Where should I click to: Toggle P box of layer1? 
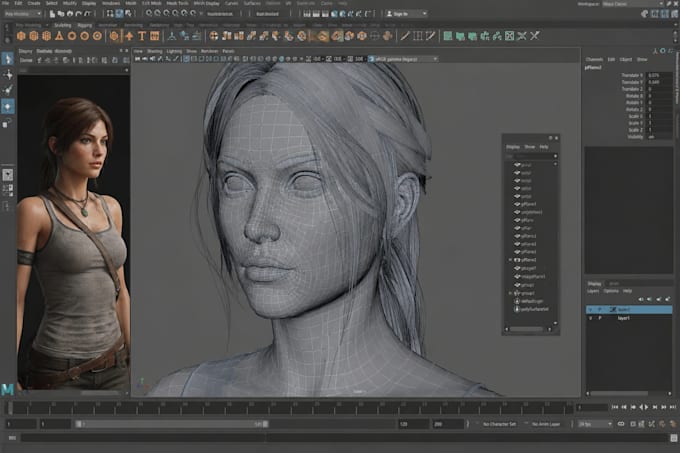pyautogui.click(x=600, y=318)
